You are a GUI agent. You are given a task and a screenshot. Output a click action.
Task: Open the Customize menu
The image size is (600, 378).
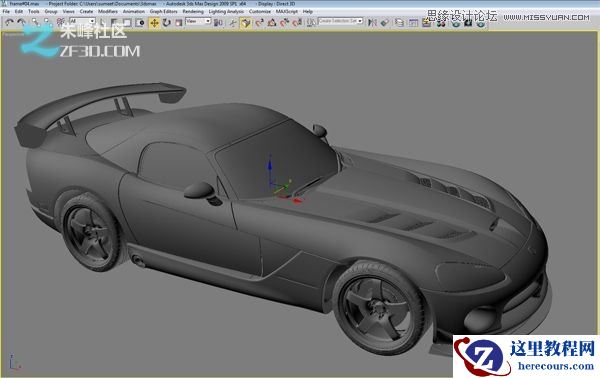pos(260,11)
